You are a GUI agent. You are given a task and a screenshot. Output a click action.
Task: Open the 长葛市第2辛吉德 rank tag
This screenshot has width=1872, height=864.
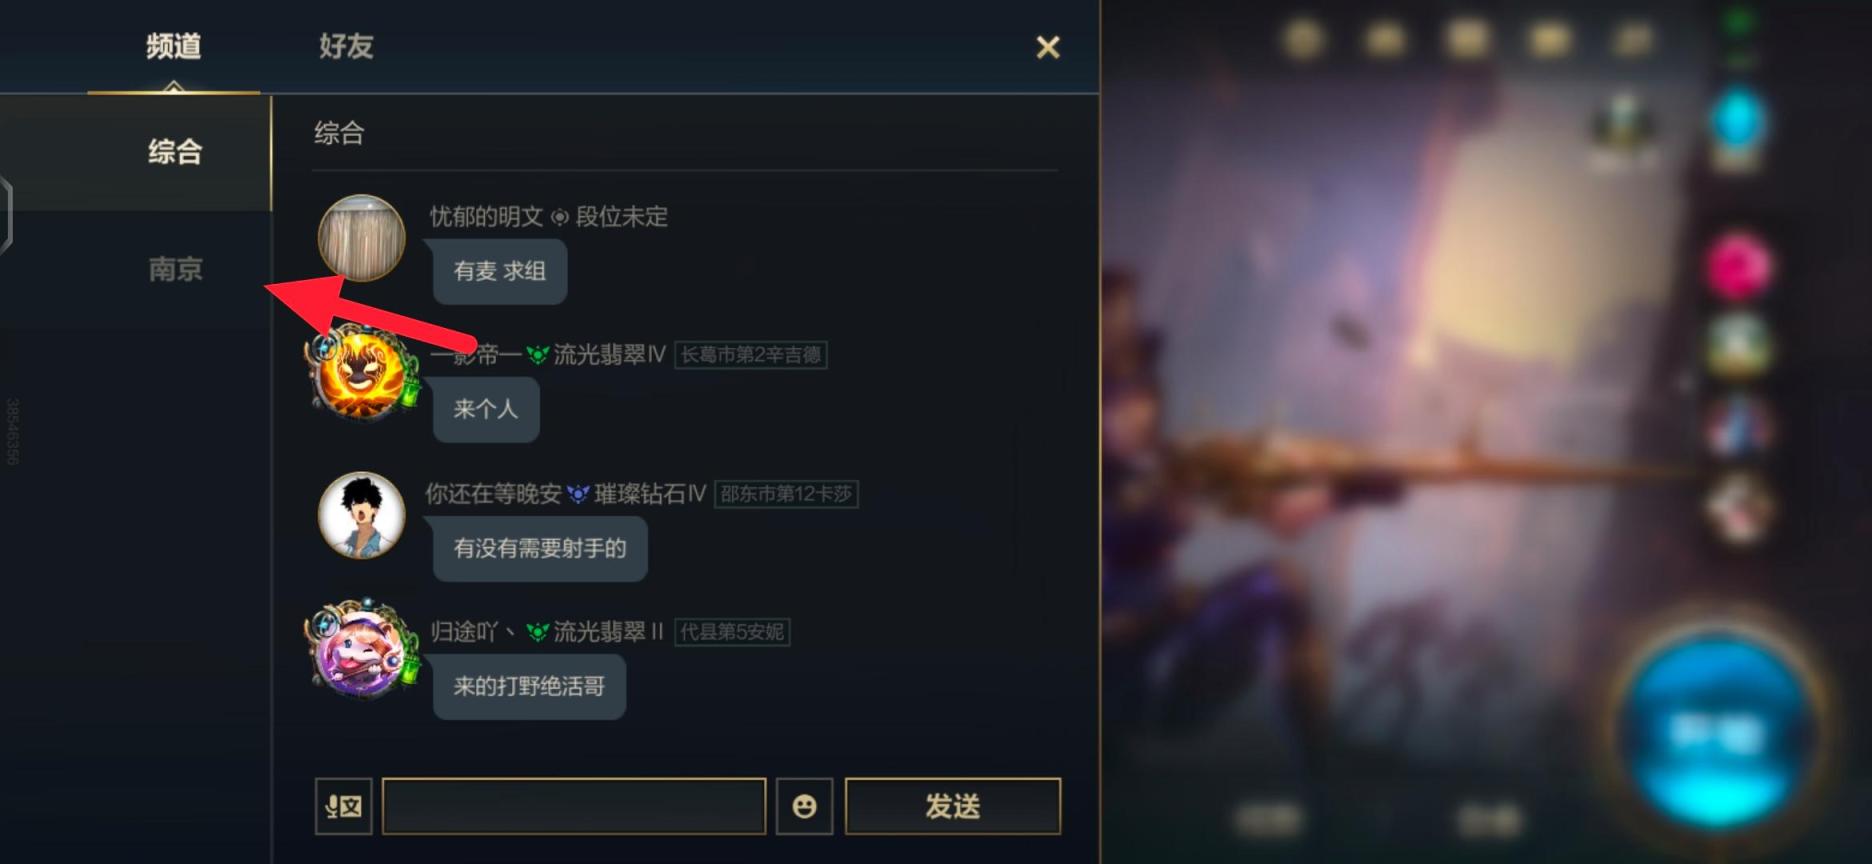click(x=751, y=355)
